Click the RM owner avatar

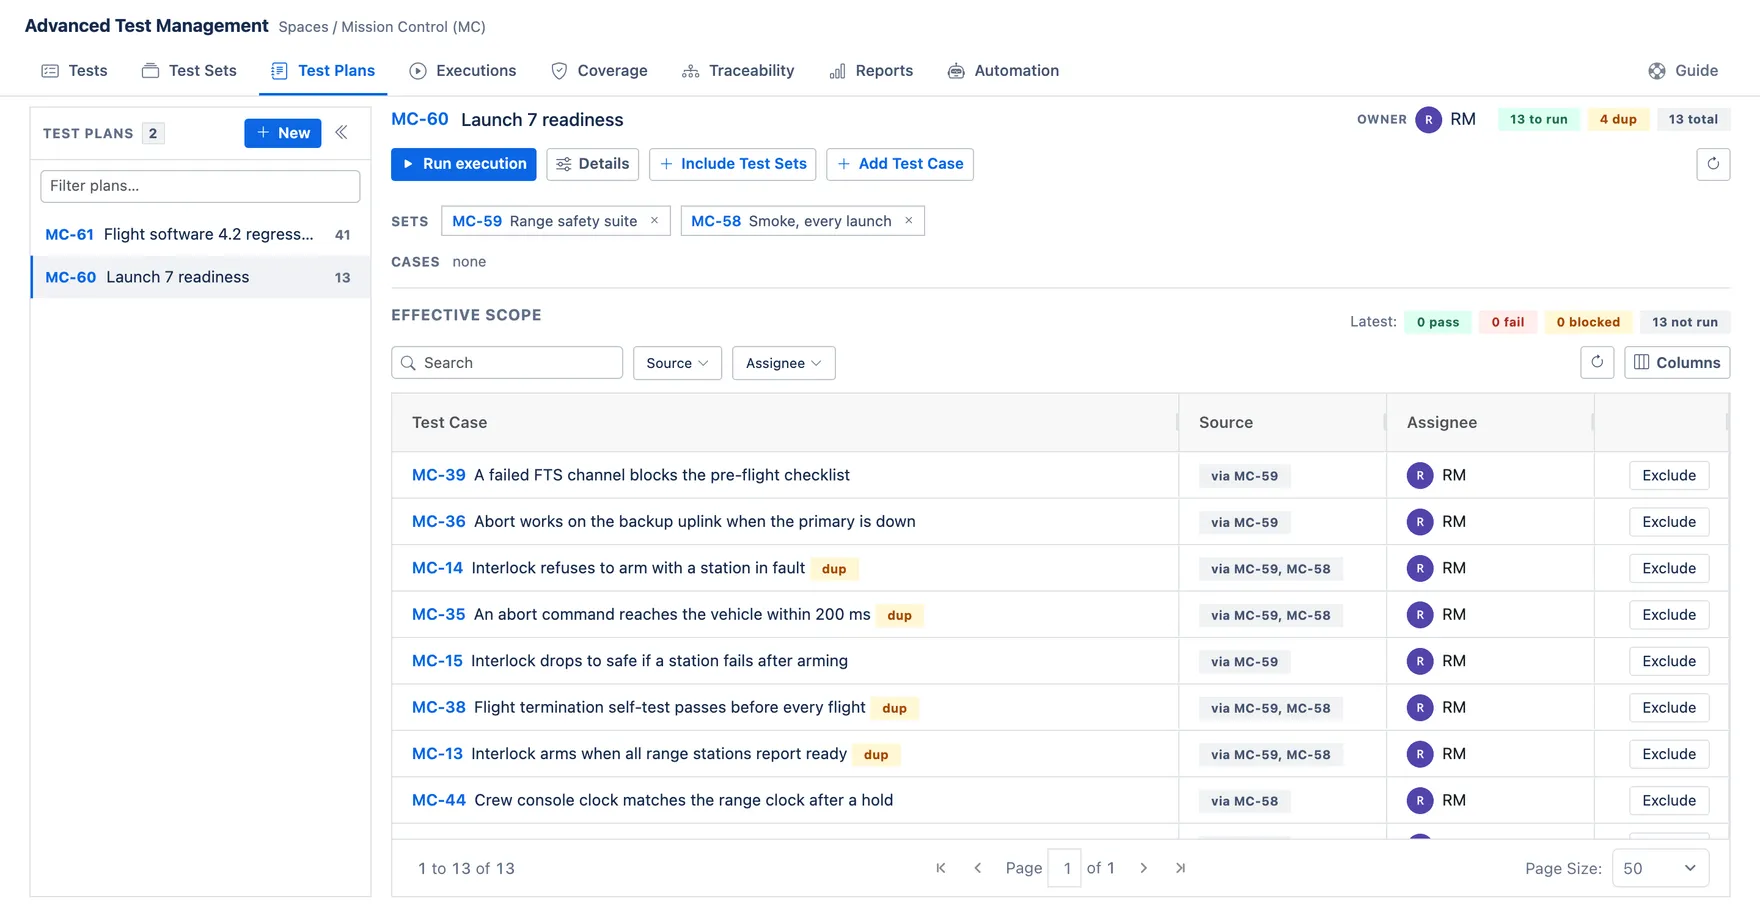click(1428, 119)
